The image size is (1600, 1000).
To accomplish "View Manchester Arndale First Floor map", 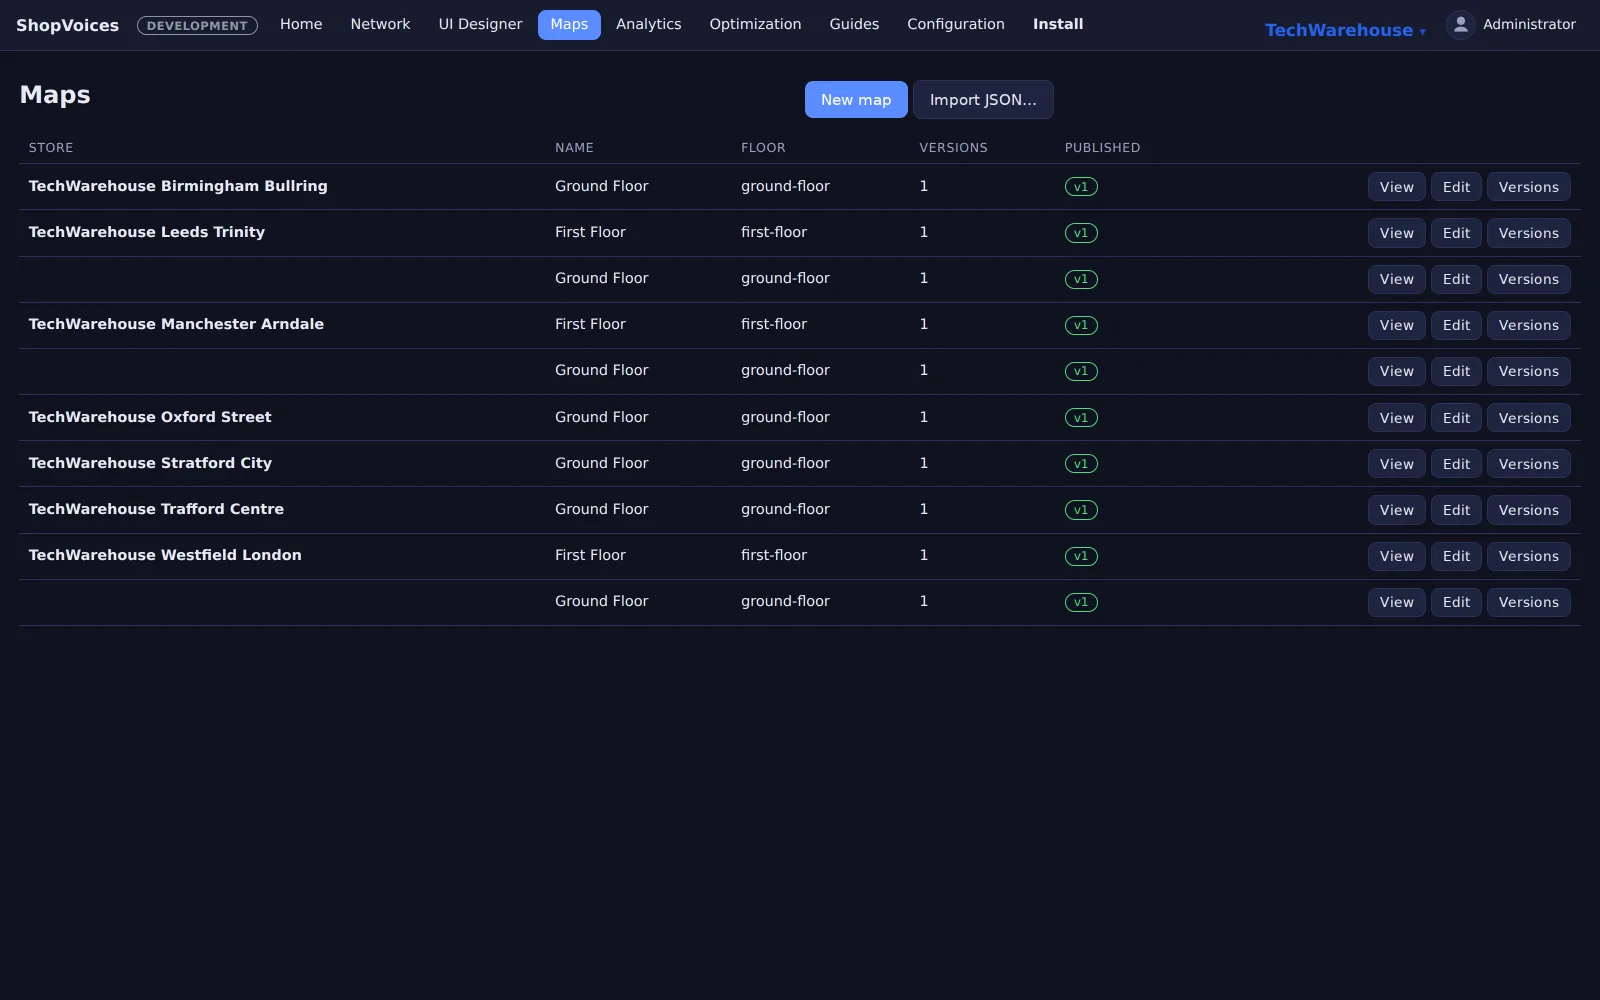I will pos(1396,325).
